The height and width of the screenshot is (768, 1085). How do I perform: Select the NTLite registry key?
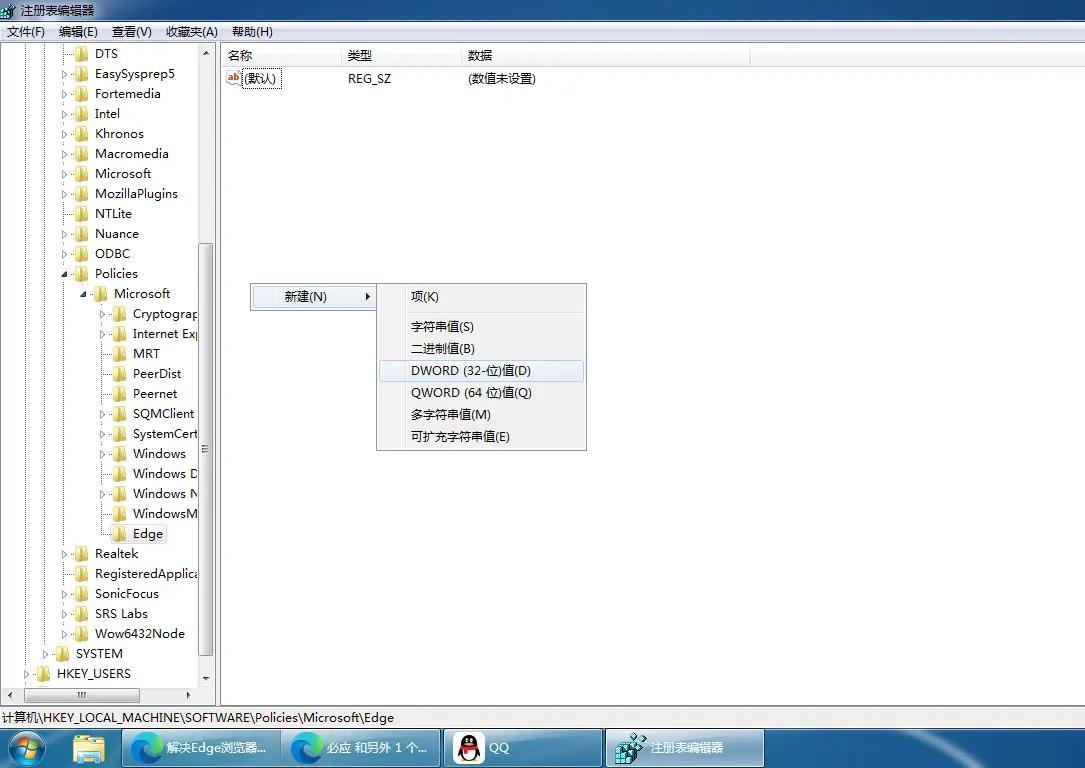point(112,213)
